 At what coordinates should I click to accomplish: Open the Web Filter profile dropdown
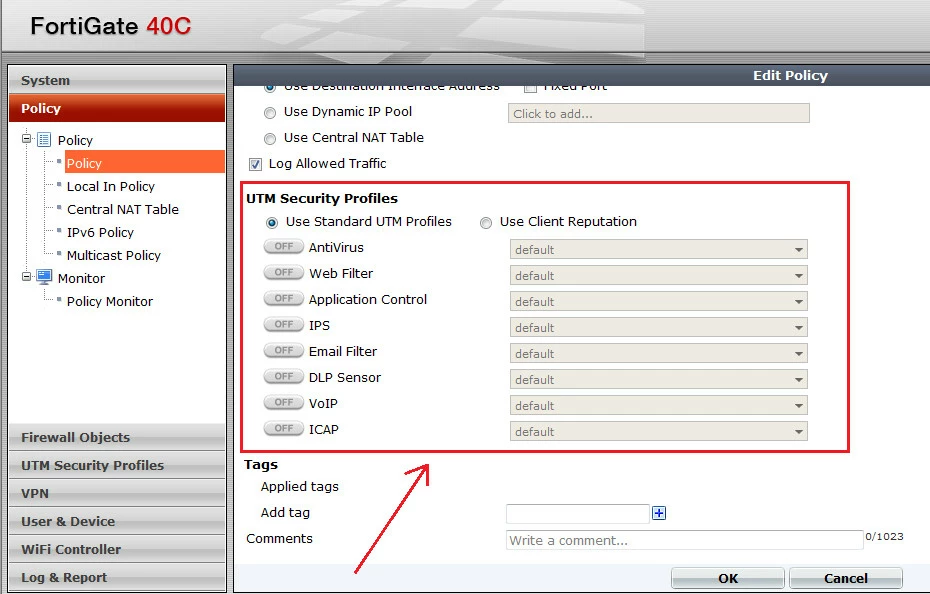[658, 275]
